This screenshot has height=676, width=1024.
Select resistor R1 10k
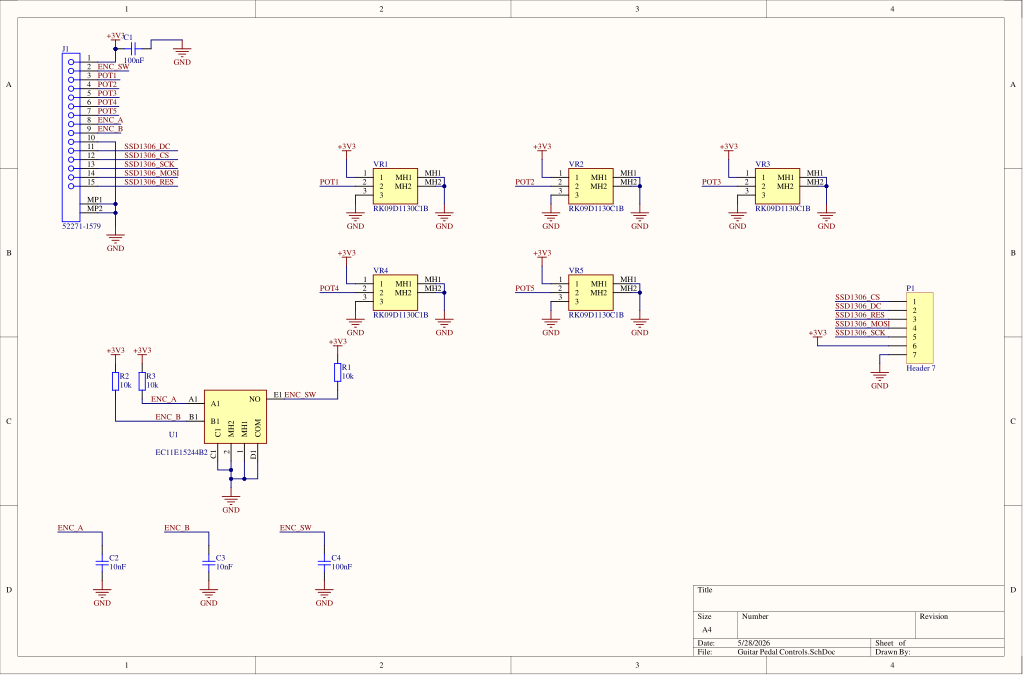pos(338,372)
